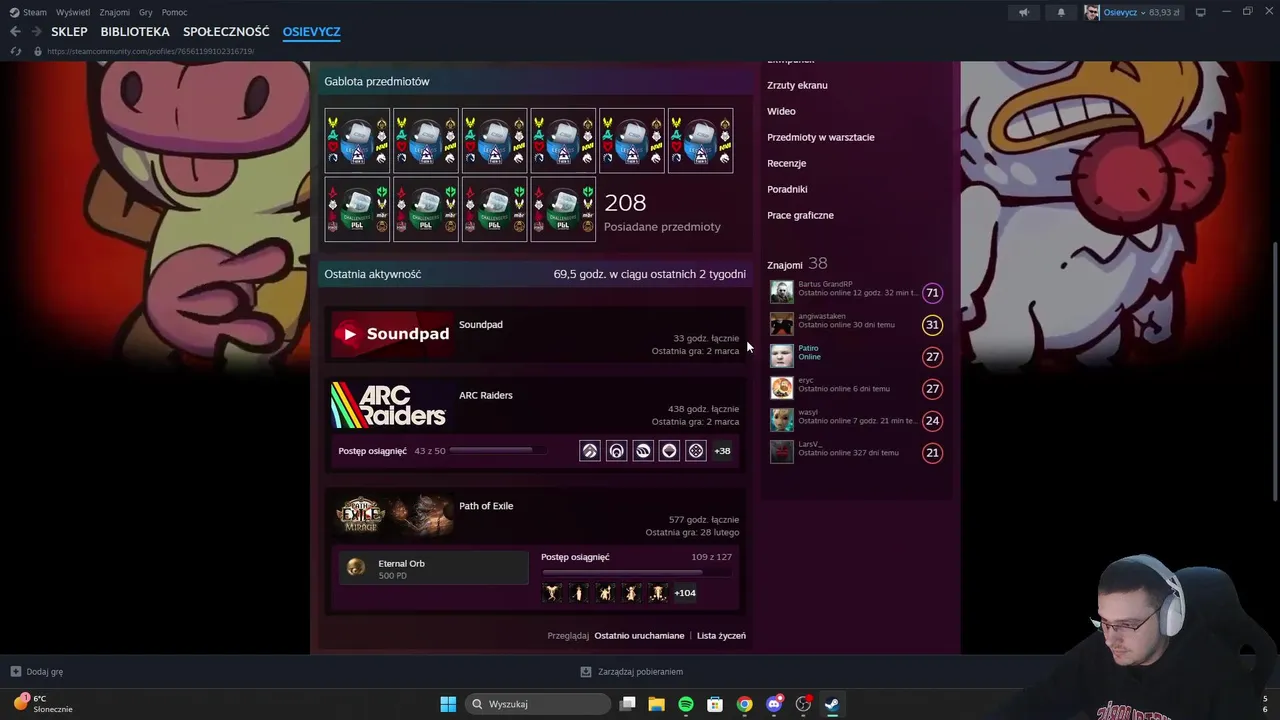Open angiwastaken friend avatar

(x=782, y=324)
